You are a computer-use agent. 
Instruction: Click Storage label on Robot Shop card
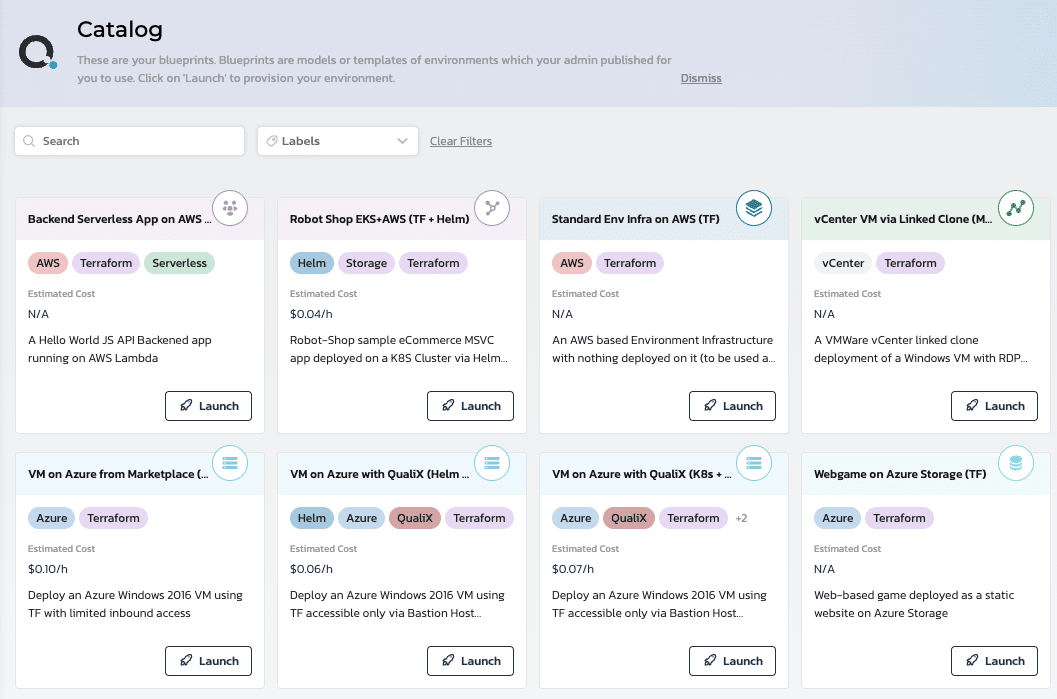click(366, 263)
